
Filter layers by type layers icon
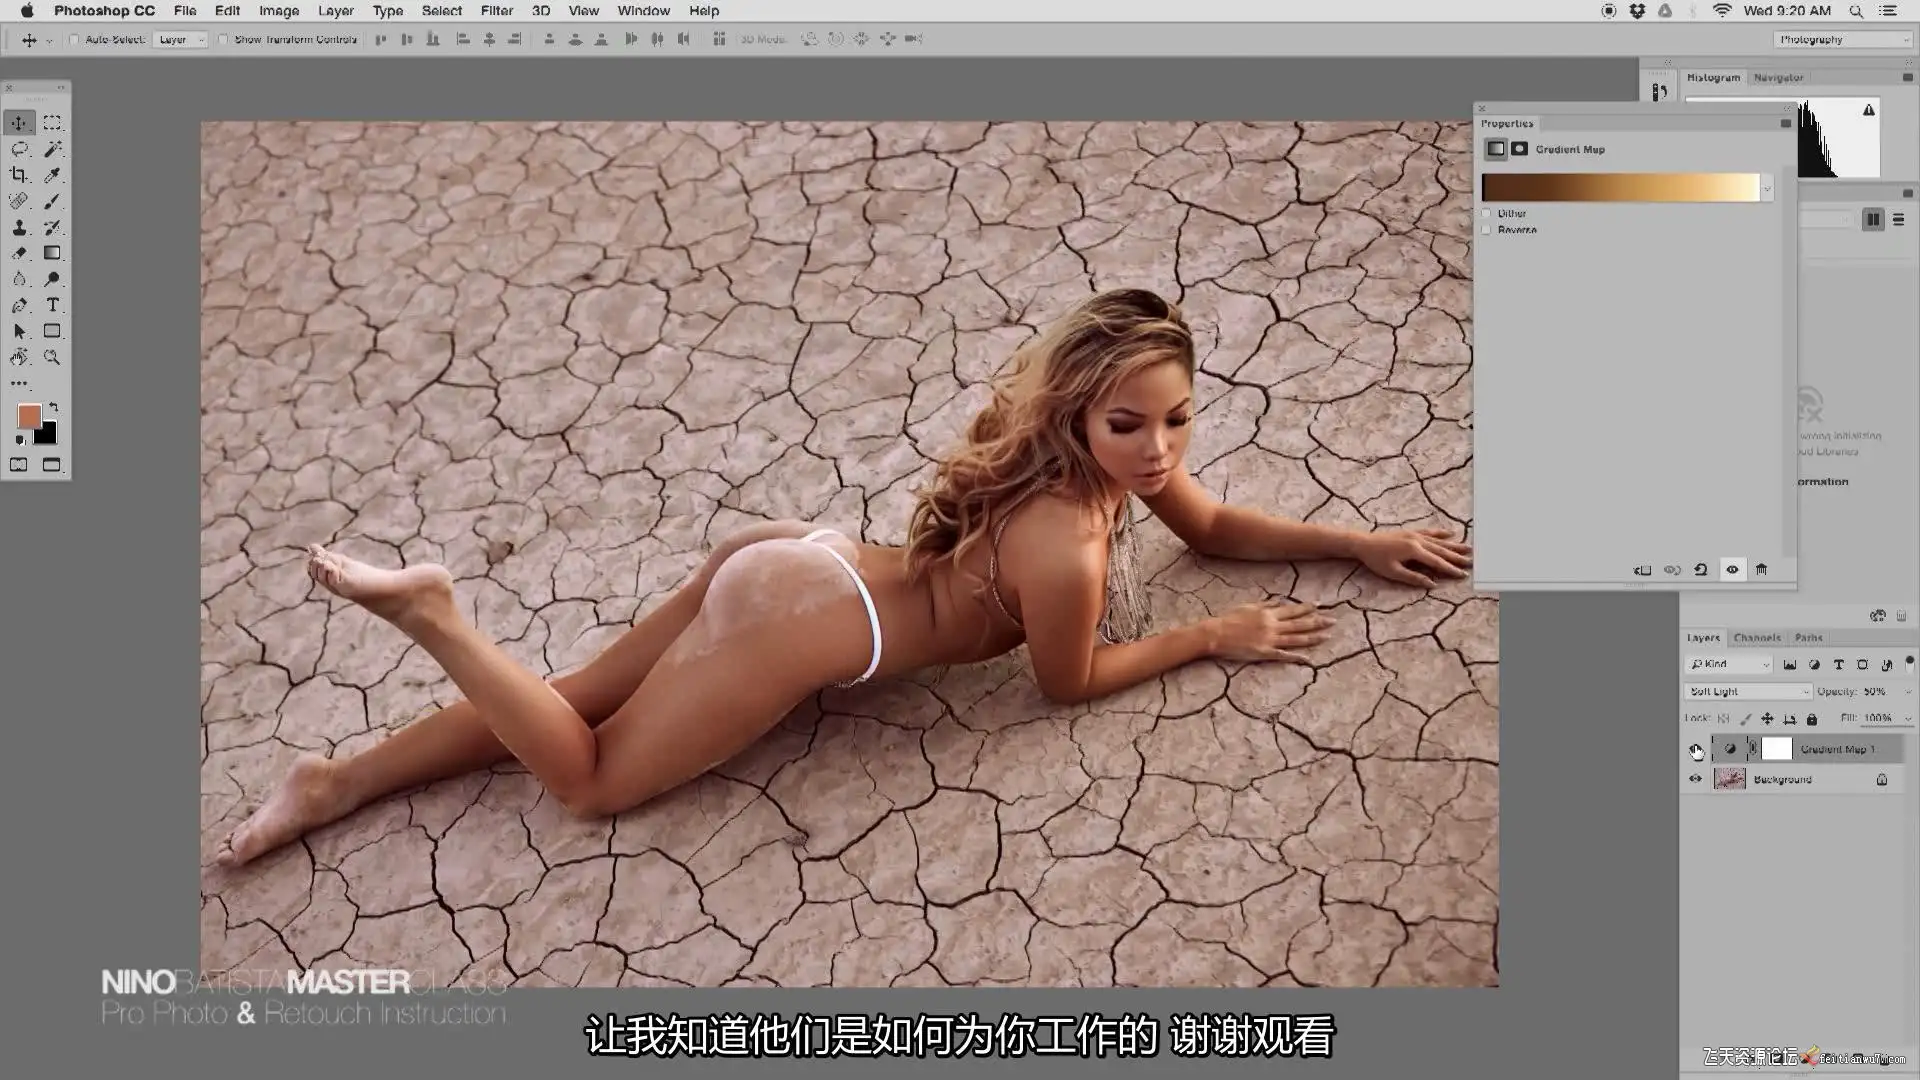[1838, 664]
